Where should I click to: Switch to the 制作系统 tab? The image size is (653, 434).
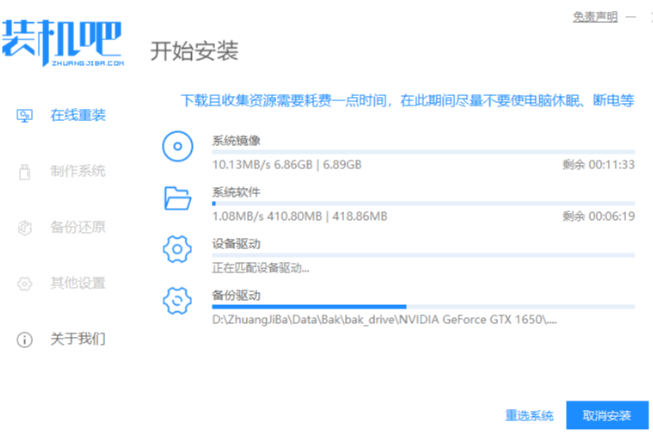(78, 172)
